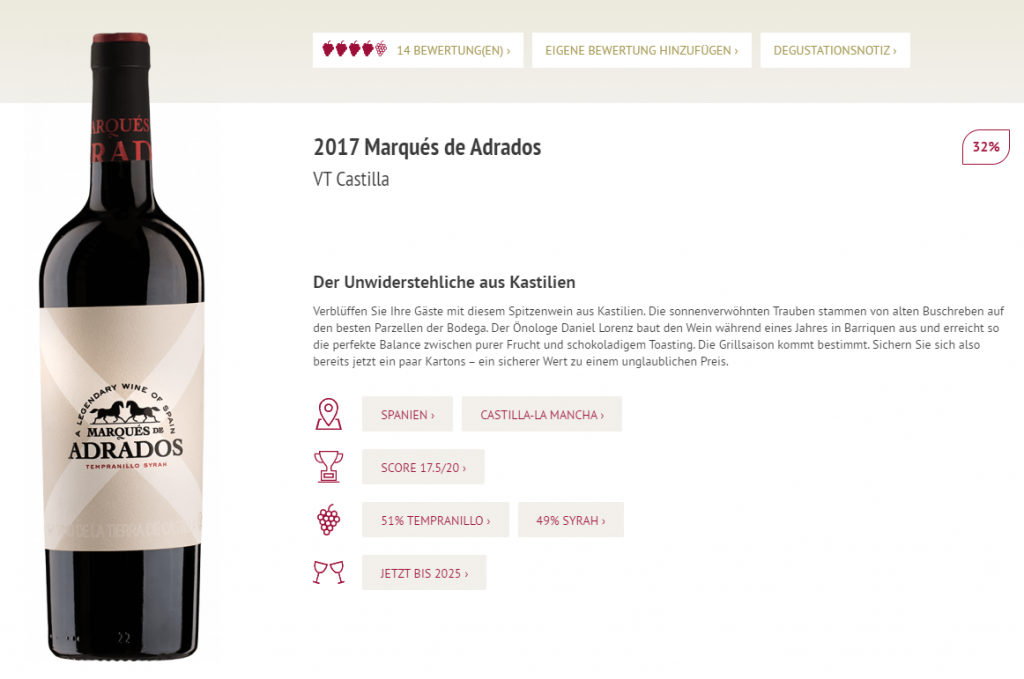The image size is (1024, 679).
Task: Click the 2017 Marqués de Adrados title
Action: [427, 147]
